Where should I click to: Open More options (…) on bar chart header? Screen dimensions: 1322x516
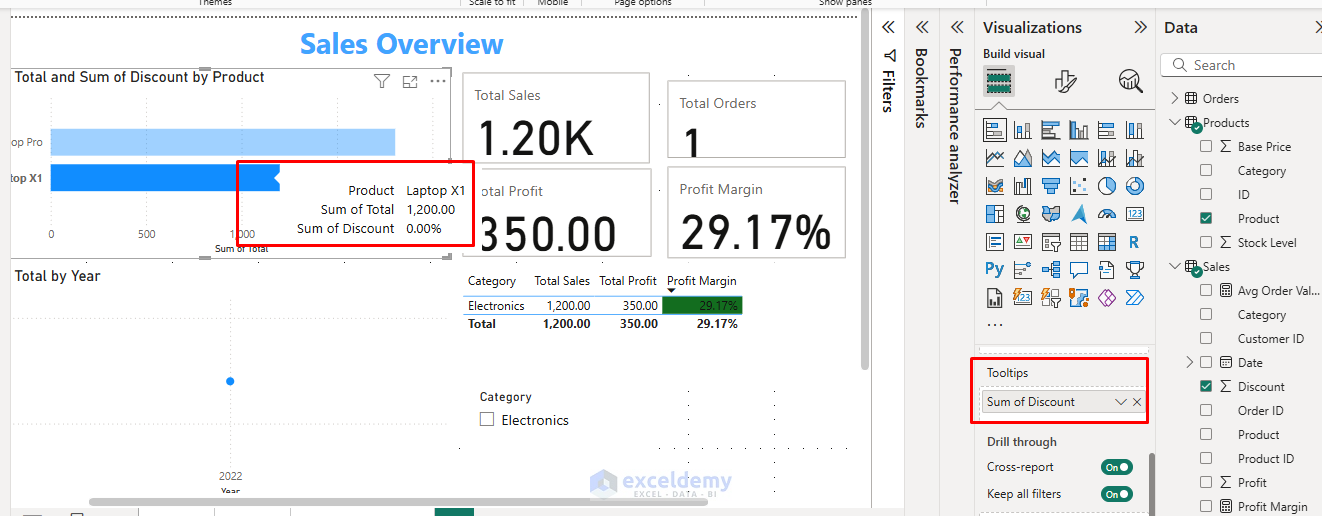click(438, 82)
